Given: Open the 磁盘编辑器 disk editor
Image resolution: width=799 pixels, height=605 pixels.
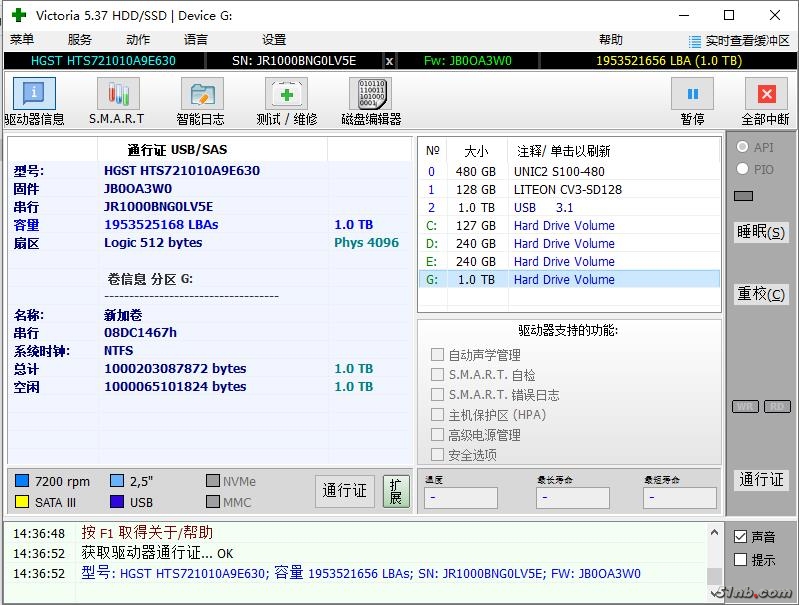Looking at the screenshot, I should coord(371,101).
